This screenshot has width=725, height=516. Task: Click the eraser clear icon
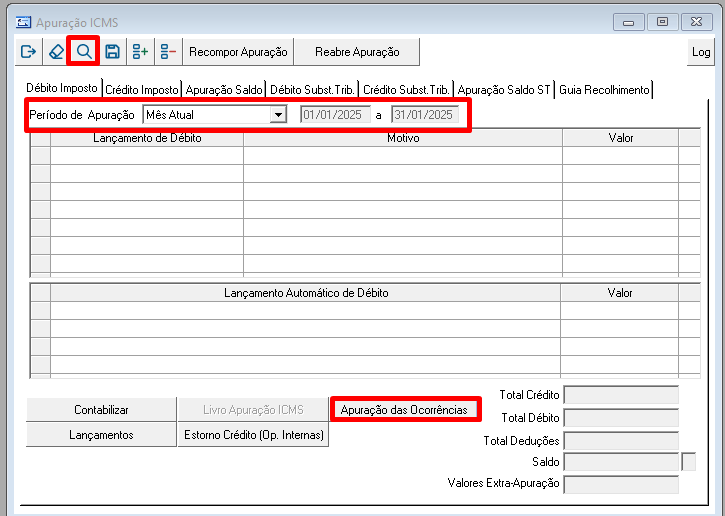(56, 51)
